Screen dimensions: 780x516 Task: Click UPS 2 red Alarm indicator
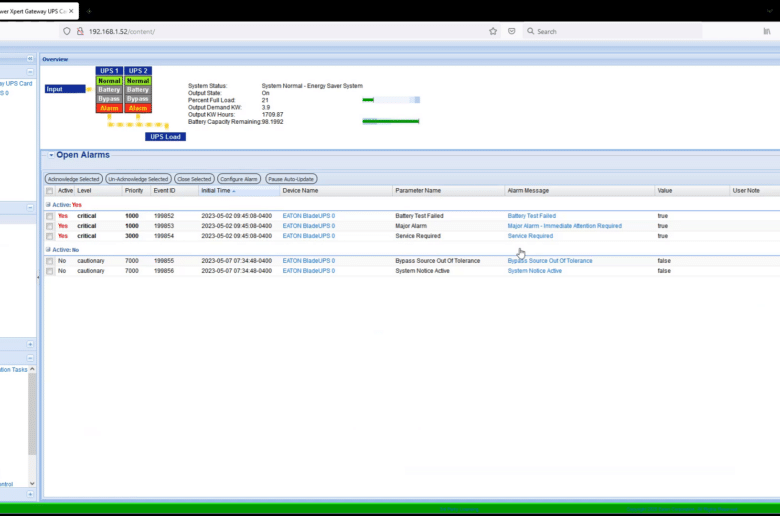click(138, 108)
